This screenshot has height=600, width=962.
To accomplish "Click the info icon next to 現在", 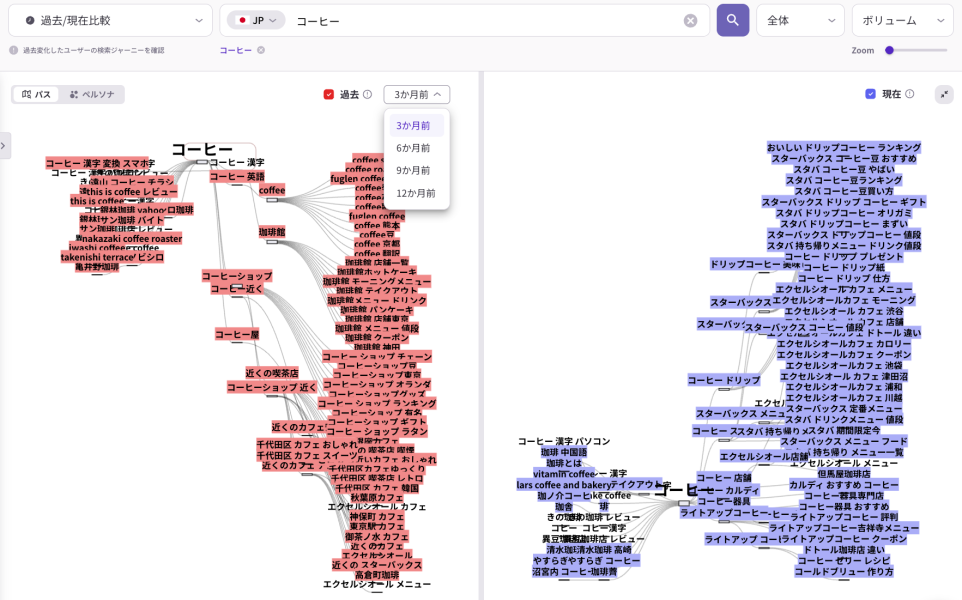I will pos(909,94).
